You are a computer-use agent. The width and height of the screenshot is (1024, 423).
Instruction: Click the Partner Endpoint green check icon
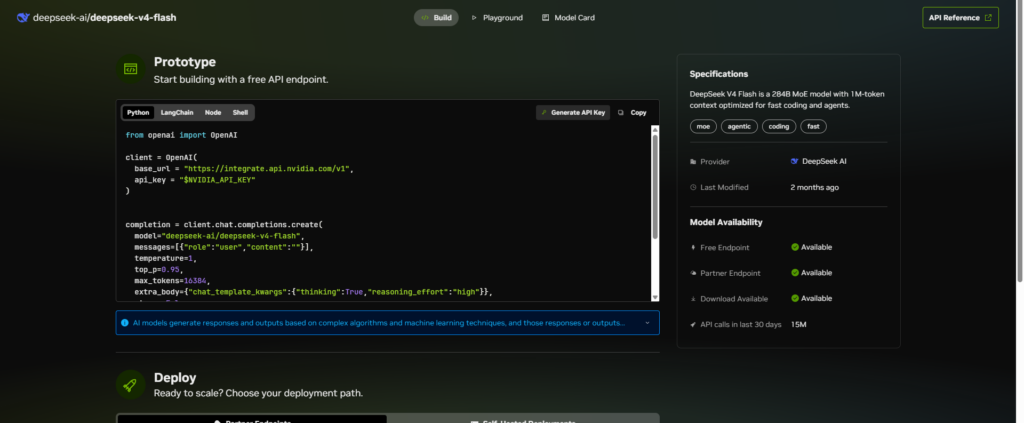(795, 273)
